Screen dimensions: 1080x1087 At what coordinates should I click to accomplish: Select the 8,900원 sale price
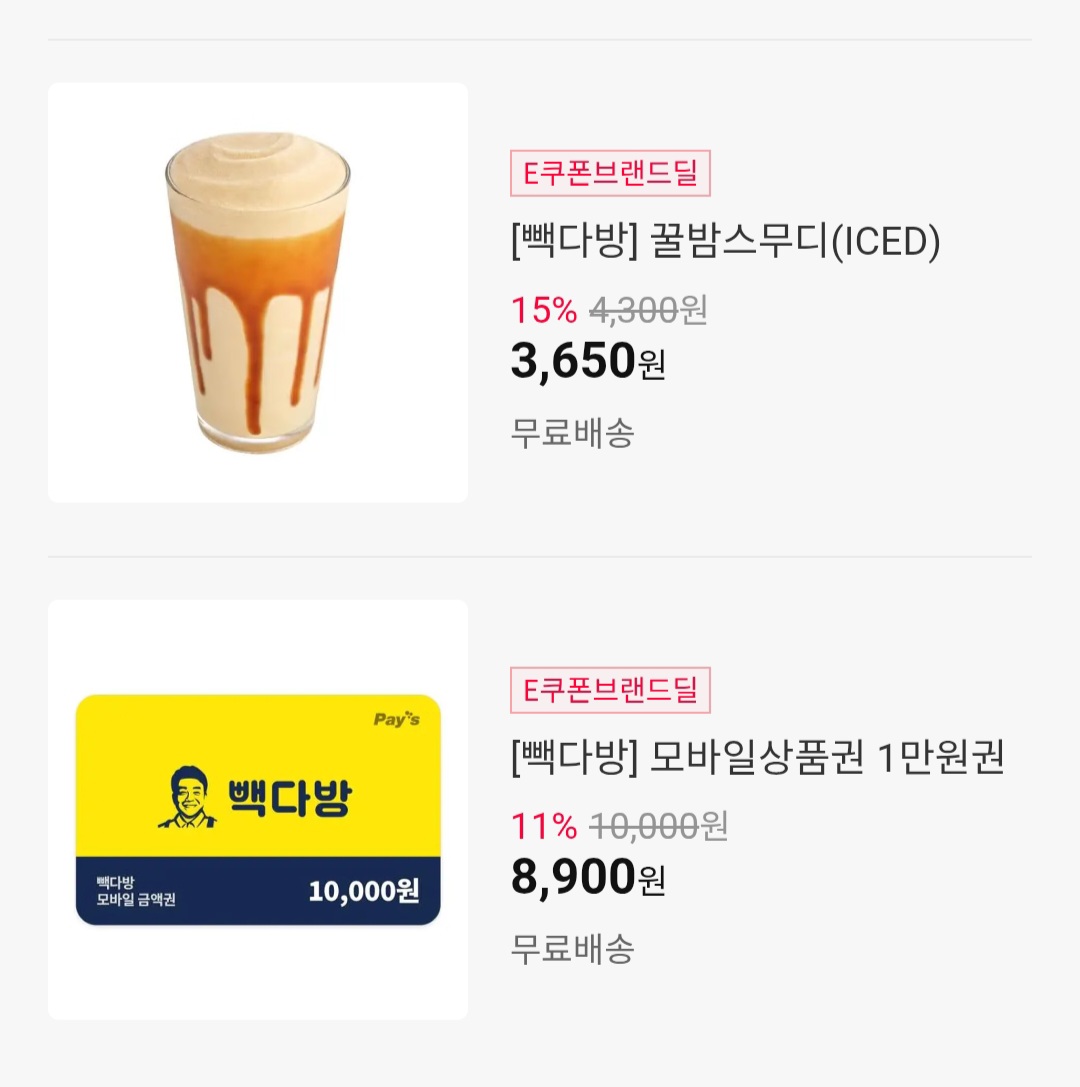(588, 877)
